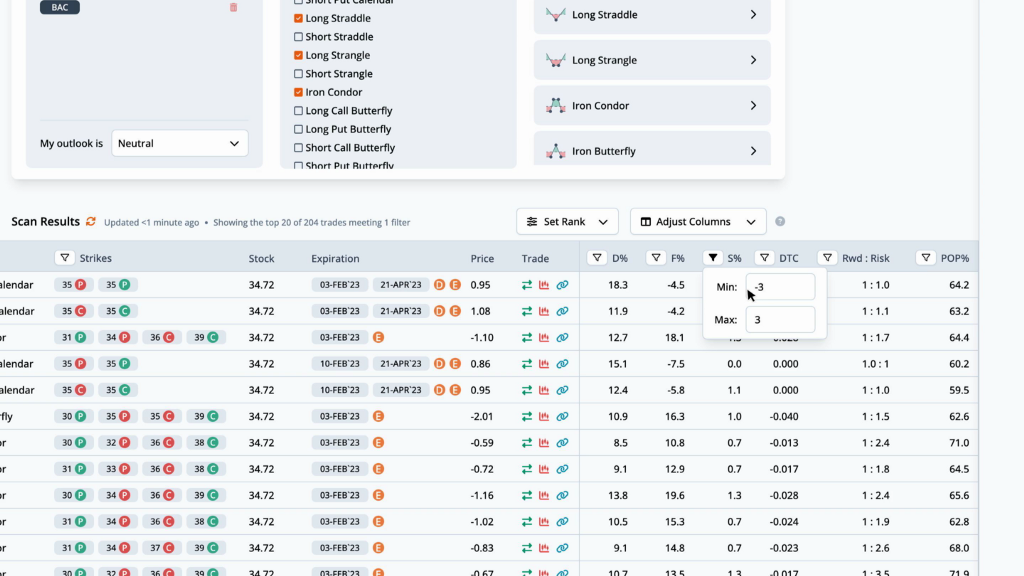The image size is (1024, 576).
Task: Click 30 P strike badge in price -0.59 row
Action: (74, 443)
